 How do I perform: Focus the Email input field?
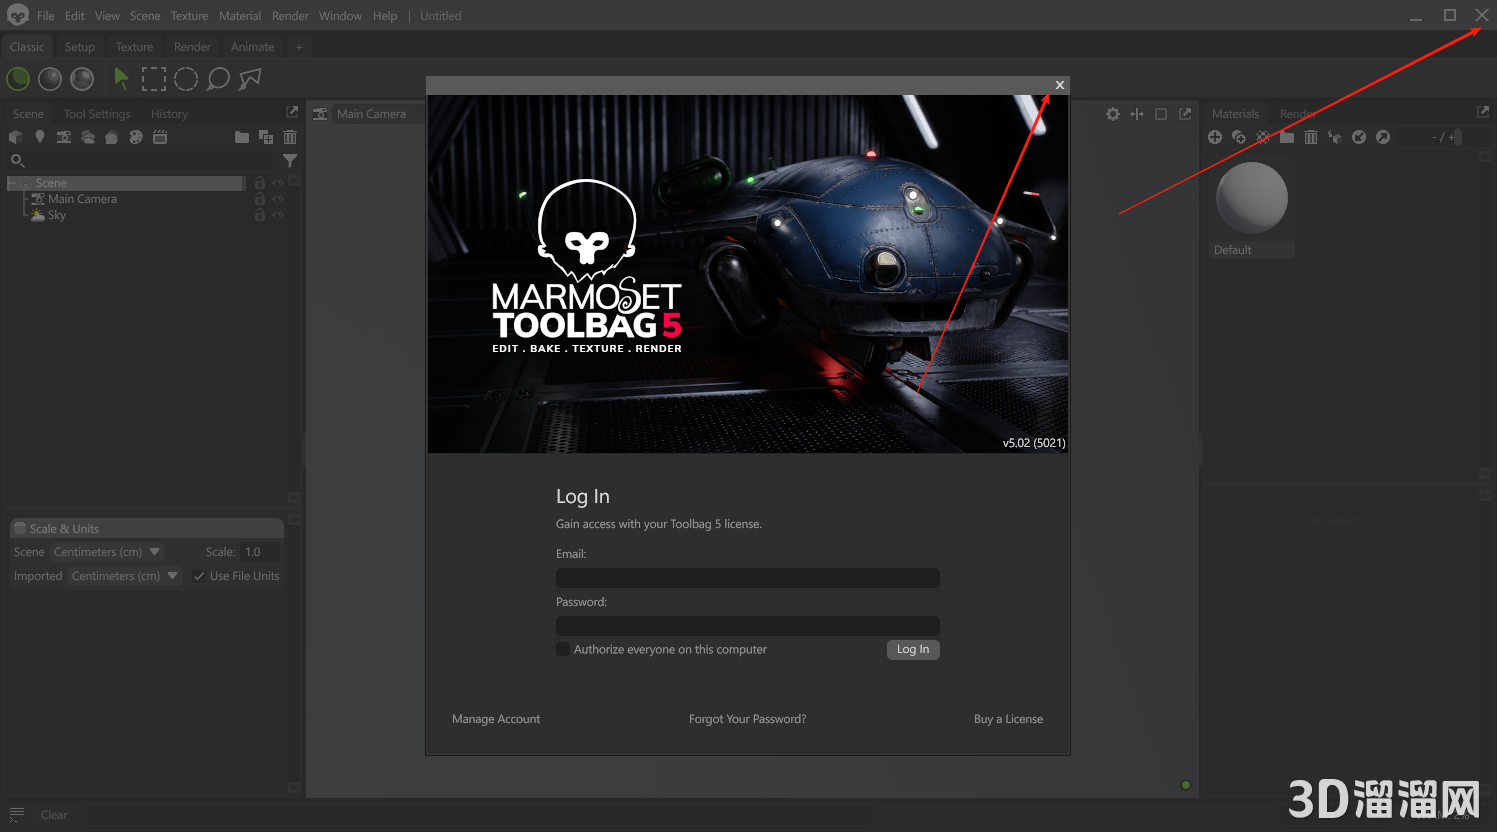point(748,578)
